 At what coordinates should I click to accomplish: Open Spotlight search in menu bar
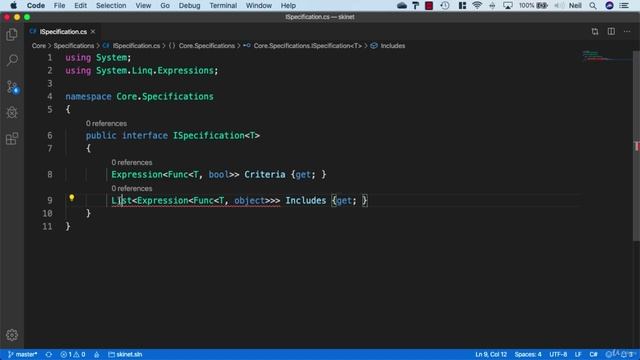click(x=593, y=5)
